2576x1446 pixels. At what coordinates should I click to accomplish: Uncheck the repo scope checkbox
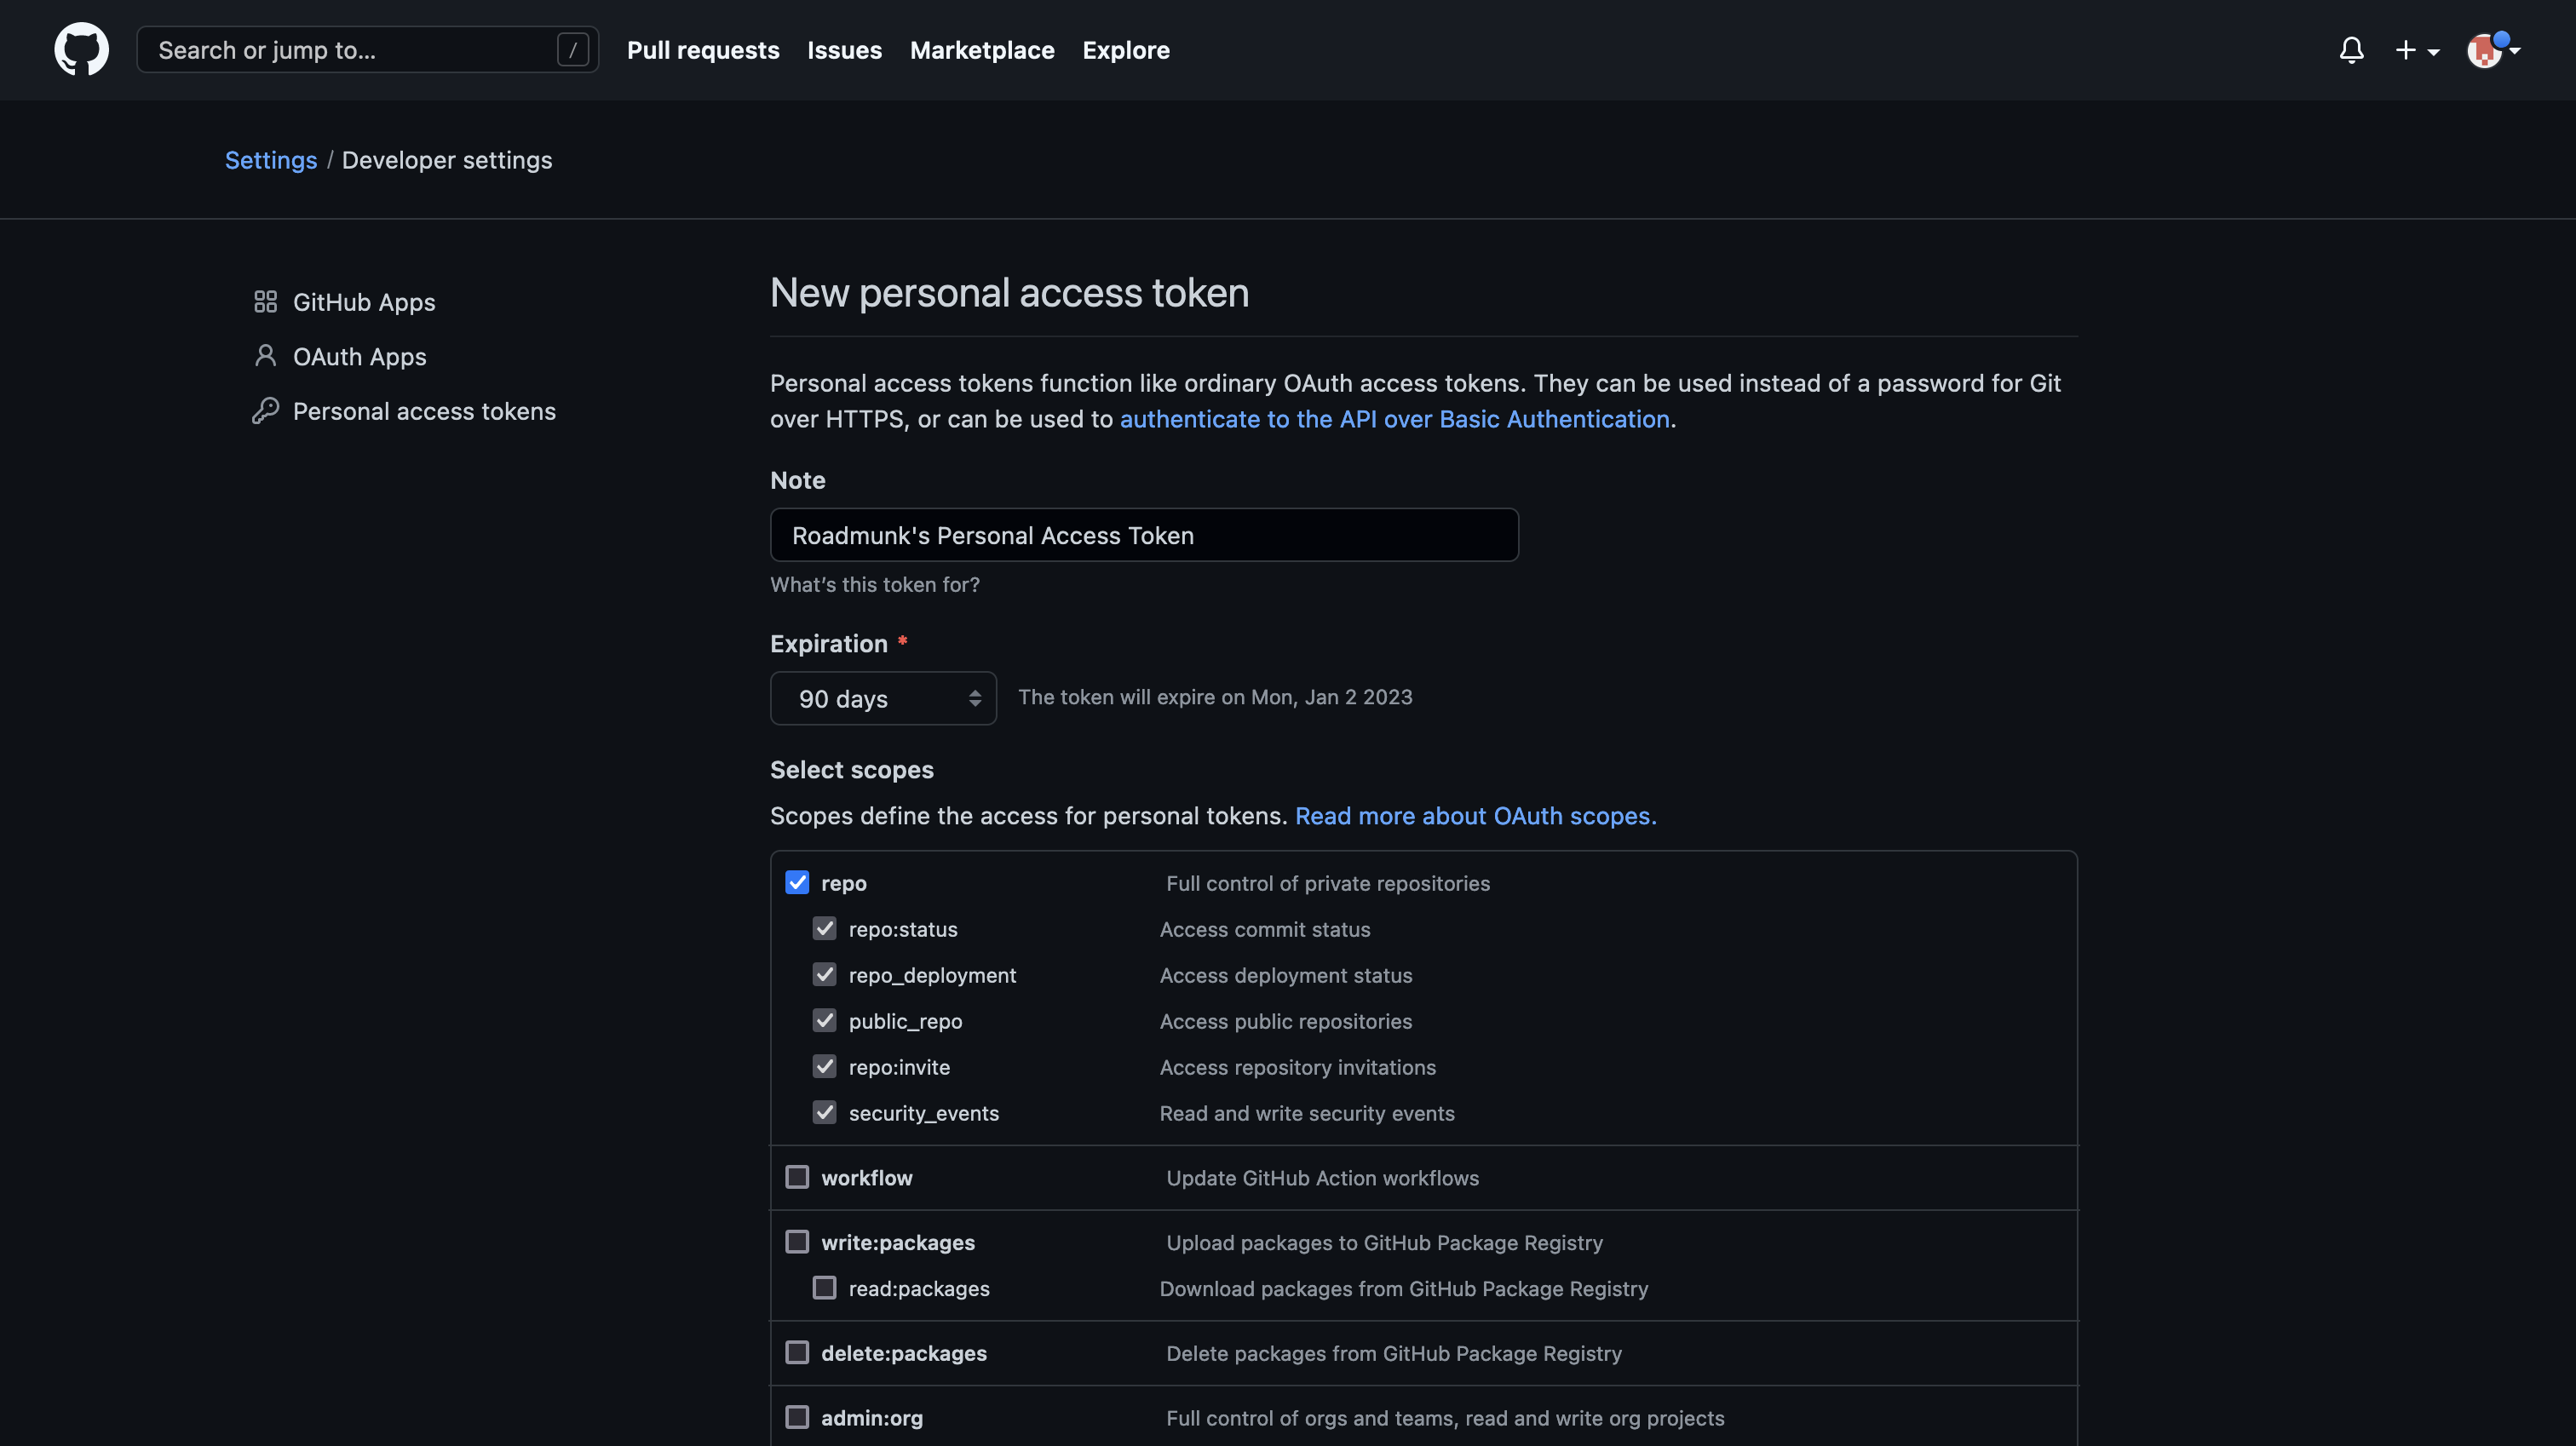[797, 882]
